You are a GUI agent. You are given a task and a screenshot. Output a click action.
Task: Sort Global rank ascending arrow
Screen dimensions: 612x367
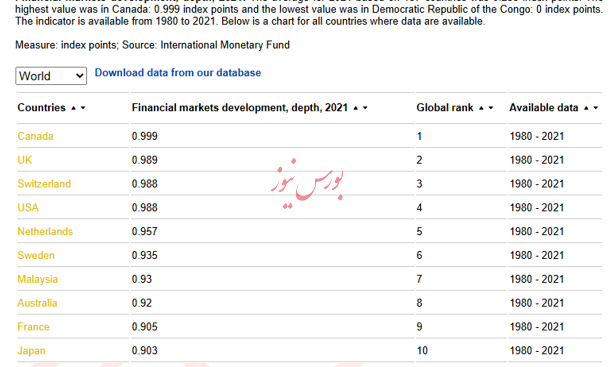click(481, 108)
